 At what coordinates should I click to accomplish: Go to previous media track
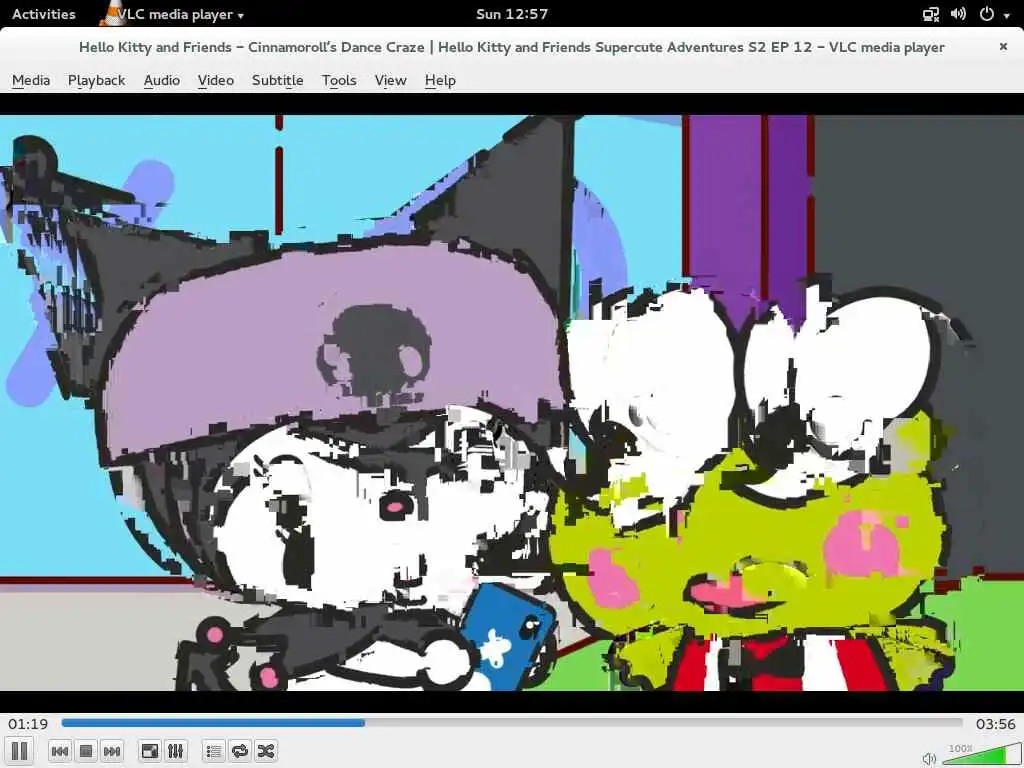[x=59, y=751]
